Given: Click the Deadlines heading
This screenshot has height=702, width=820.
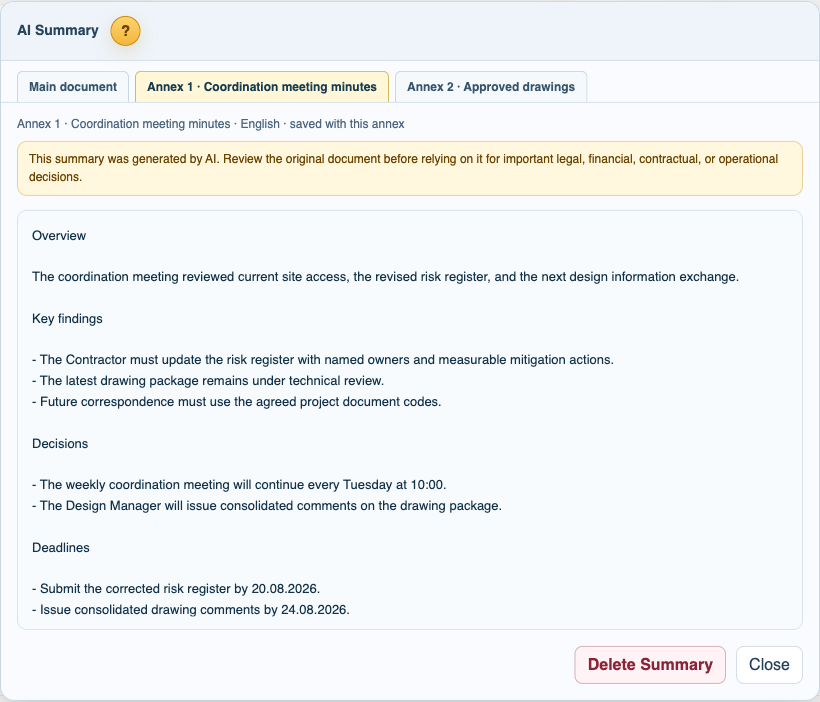Looking at the screenshot, I should pyautogui.click(x=61, y=548).
